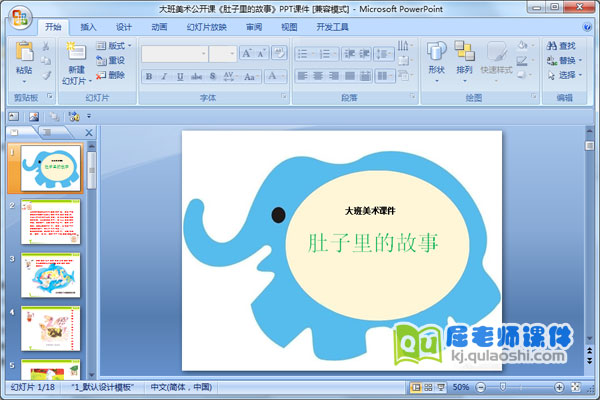Click the strikethrough abc icon
The image size is (600, 400).
(197, 76)
